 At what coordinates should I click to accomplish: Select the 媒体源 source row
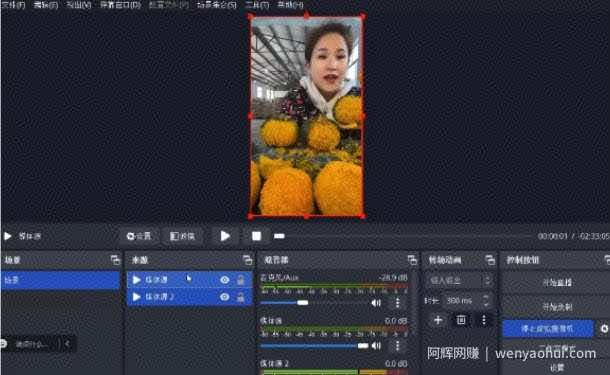[x=189, y=280]
